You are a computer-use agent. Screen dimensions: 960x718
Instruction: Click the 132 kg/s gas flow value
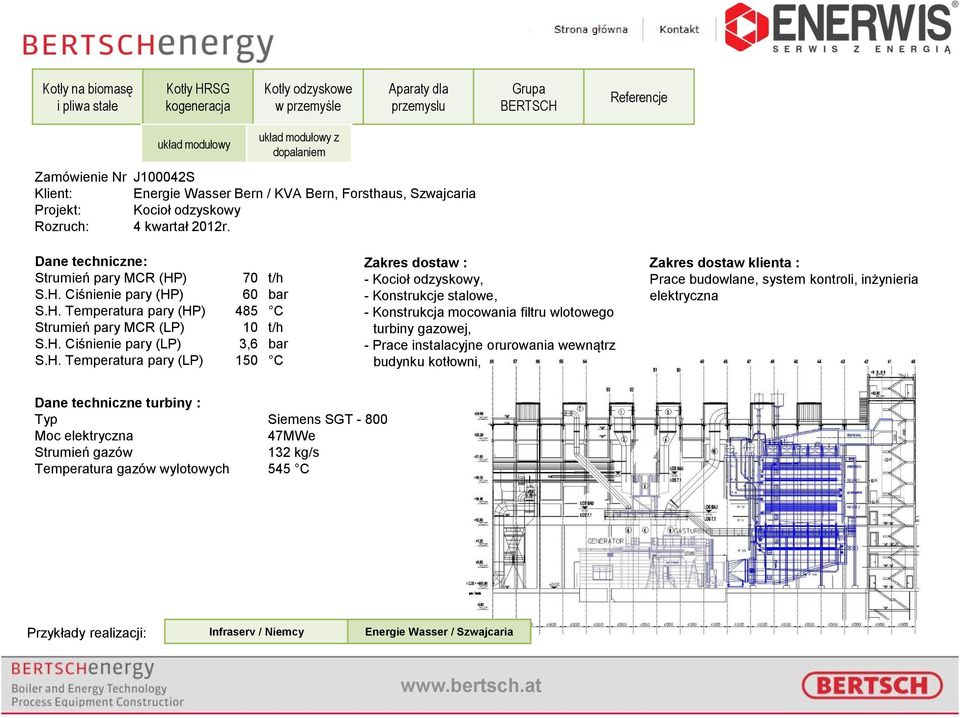coord(293,452)
